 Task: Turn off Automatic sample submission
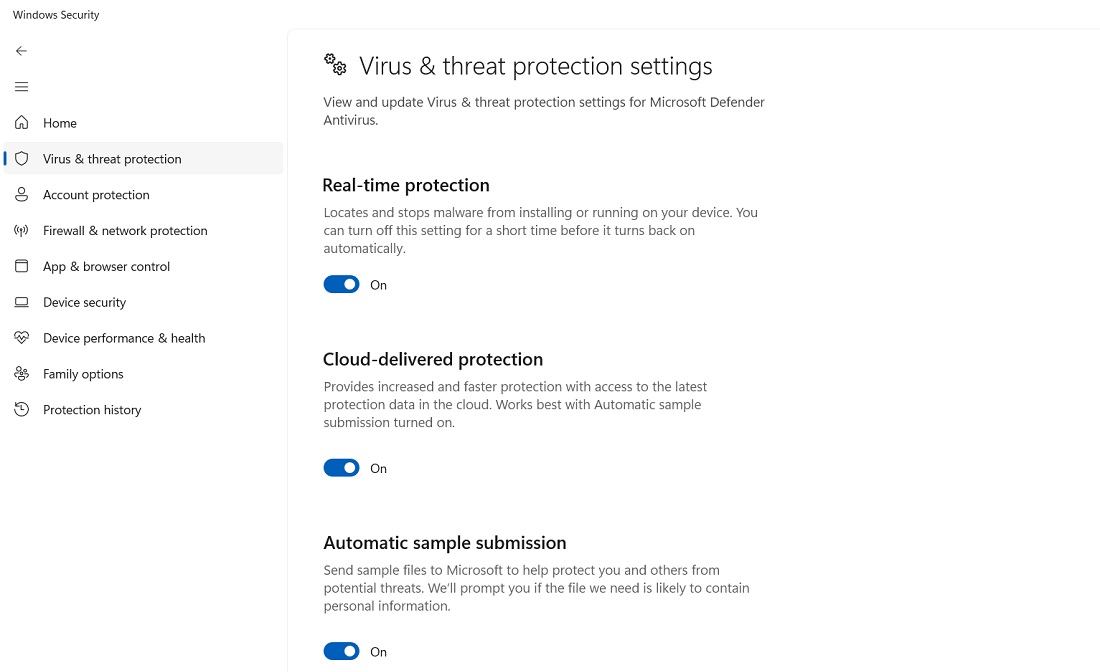(x=341, y=651)
